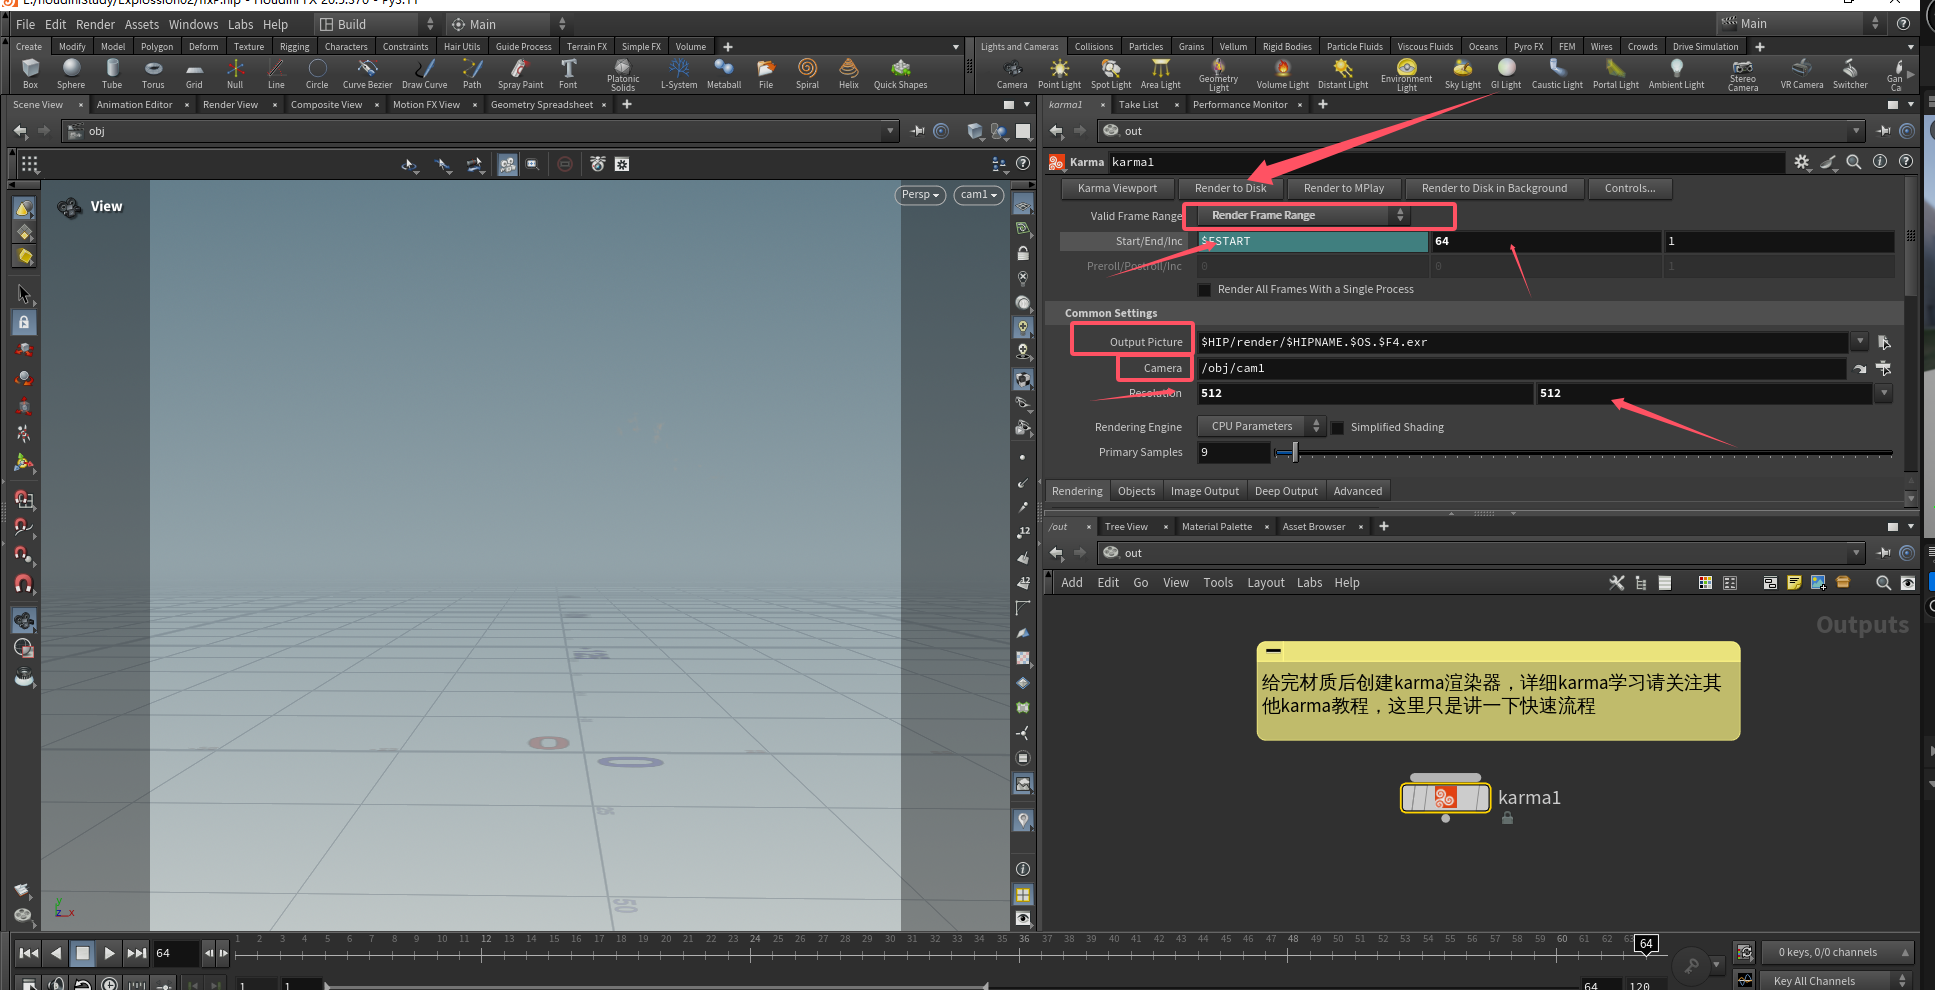This screenshot has width=1935, height=990.
Task: Adjust the Primary Samples slider
Action: [1295, 452]
